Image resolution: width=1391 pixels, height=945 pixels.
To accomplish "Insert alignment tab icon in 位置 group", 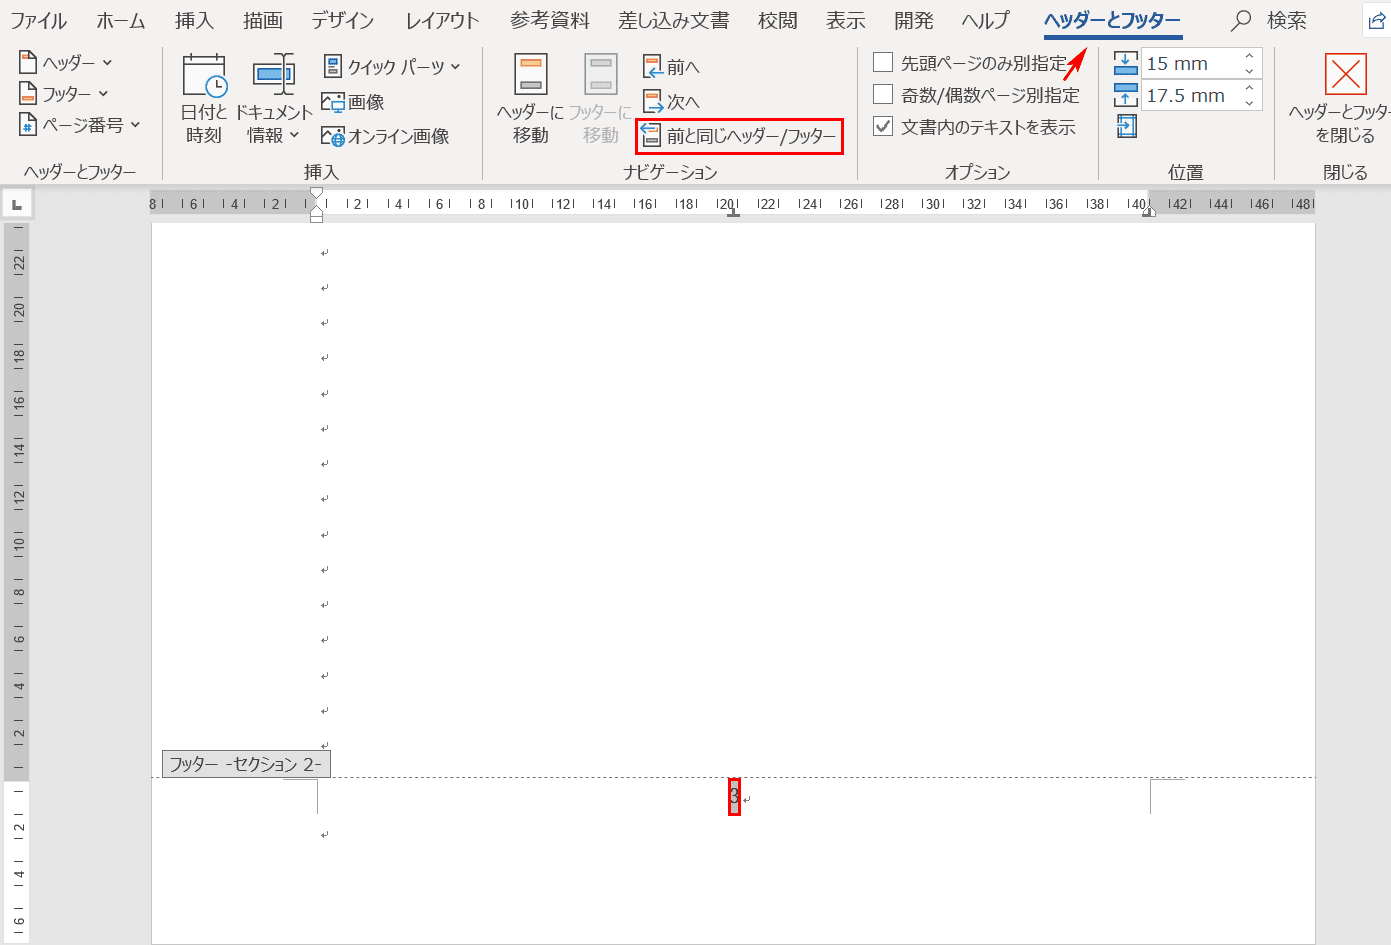I will coord(1126,126).
